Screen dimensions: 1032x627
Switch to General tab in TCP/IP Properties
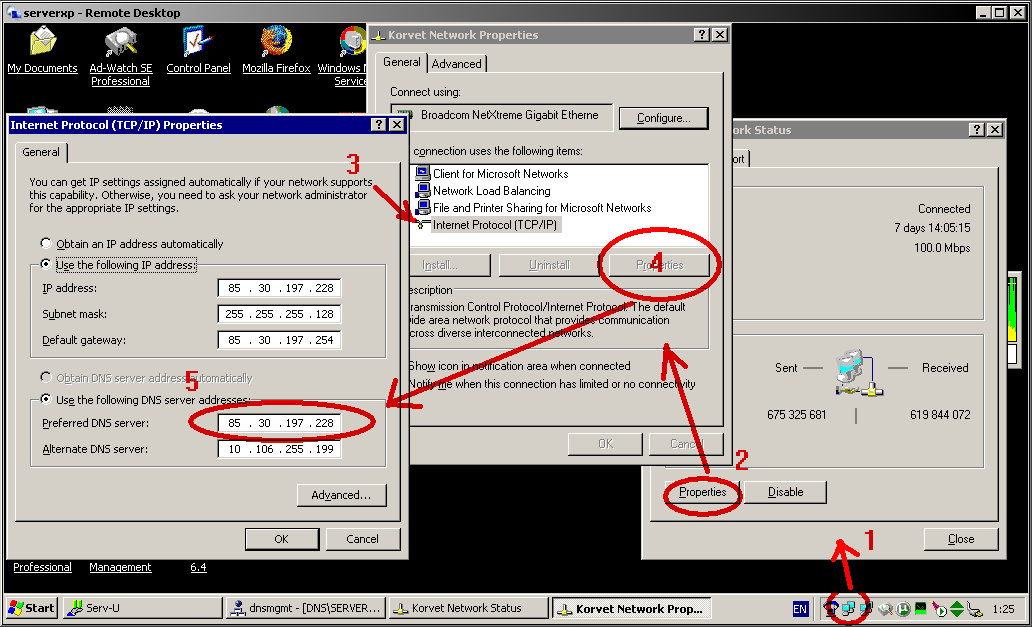(x=41, y=152)
